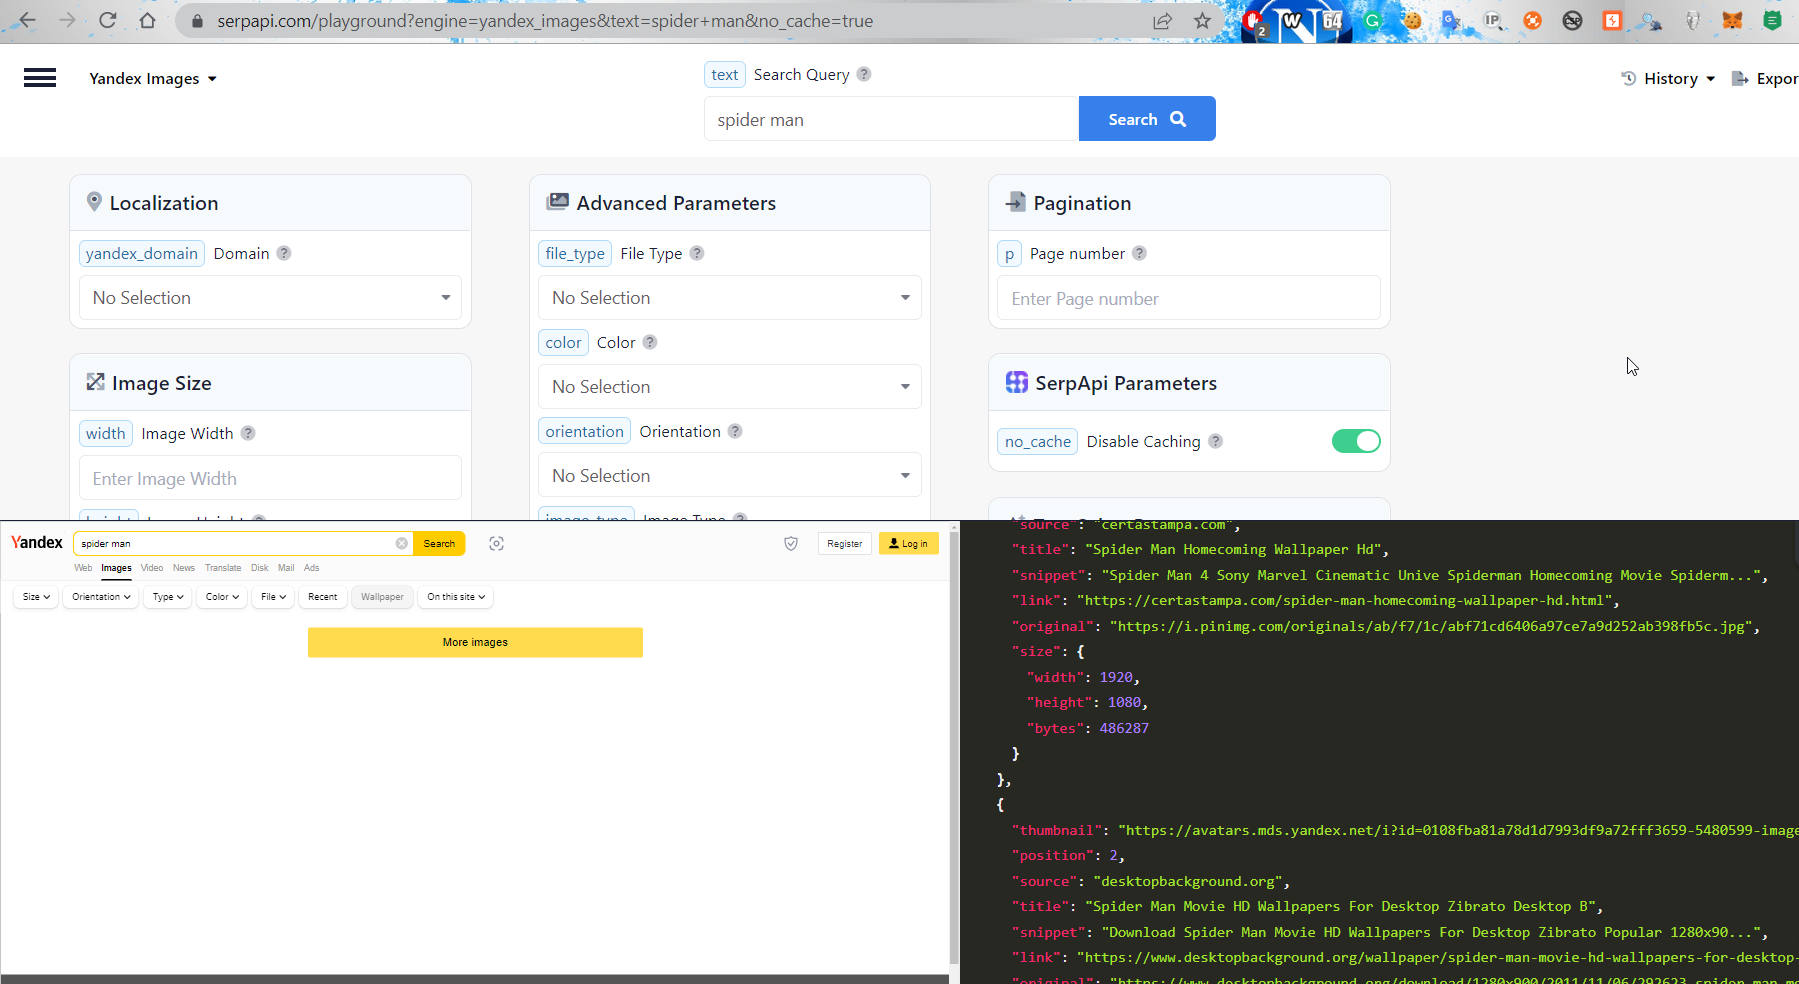Image resolution: width=1799 pixels, height=984 pixels.
Task: Click the History icon in top right
Action: coord(1630,78)
